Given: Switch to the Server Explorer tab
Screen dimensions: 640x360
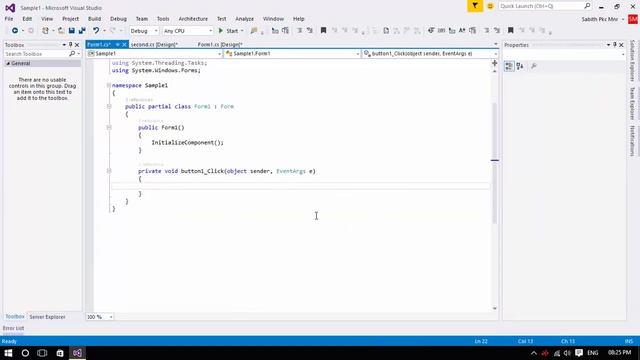Looking at the screenshot, I should [47, 317].
